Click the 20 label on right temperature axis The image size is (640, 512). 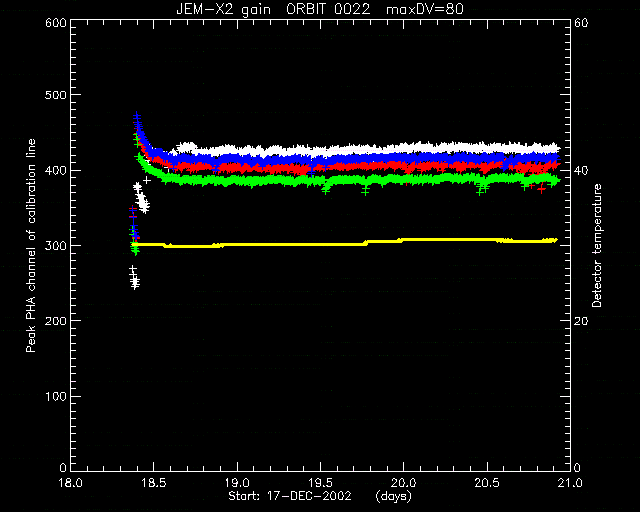(x=582, y=321)
